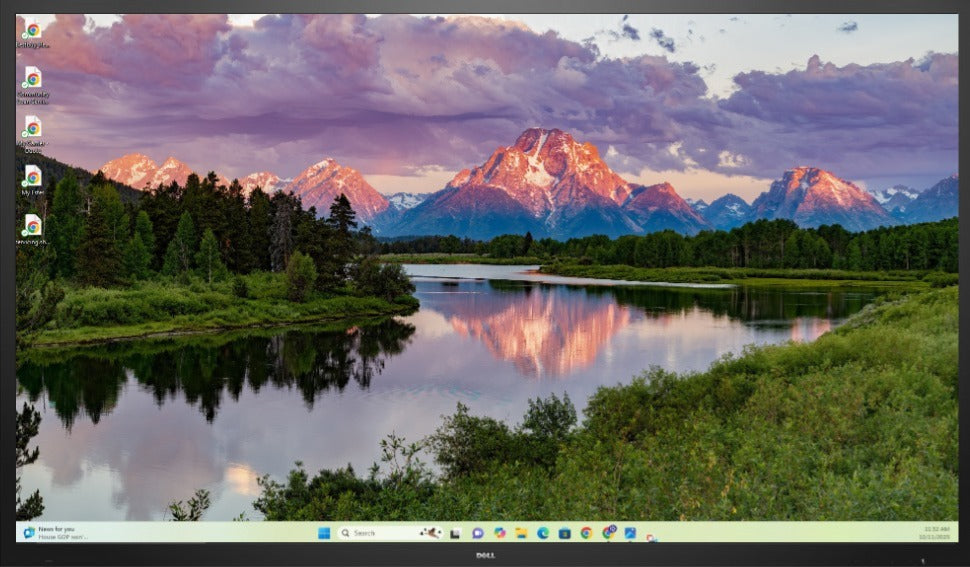Select the topmost Chrome desktop shortcut

click(x=32, y=30)
